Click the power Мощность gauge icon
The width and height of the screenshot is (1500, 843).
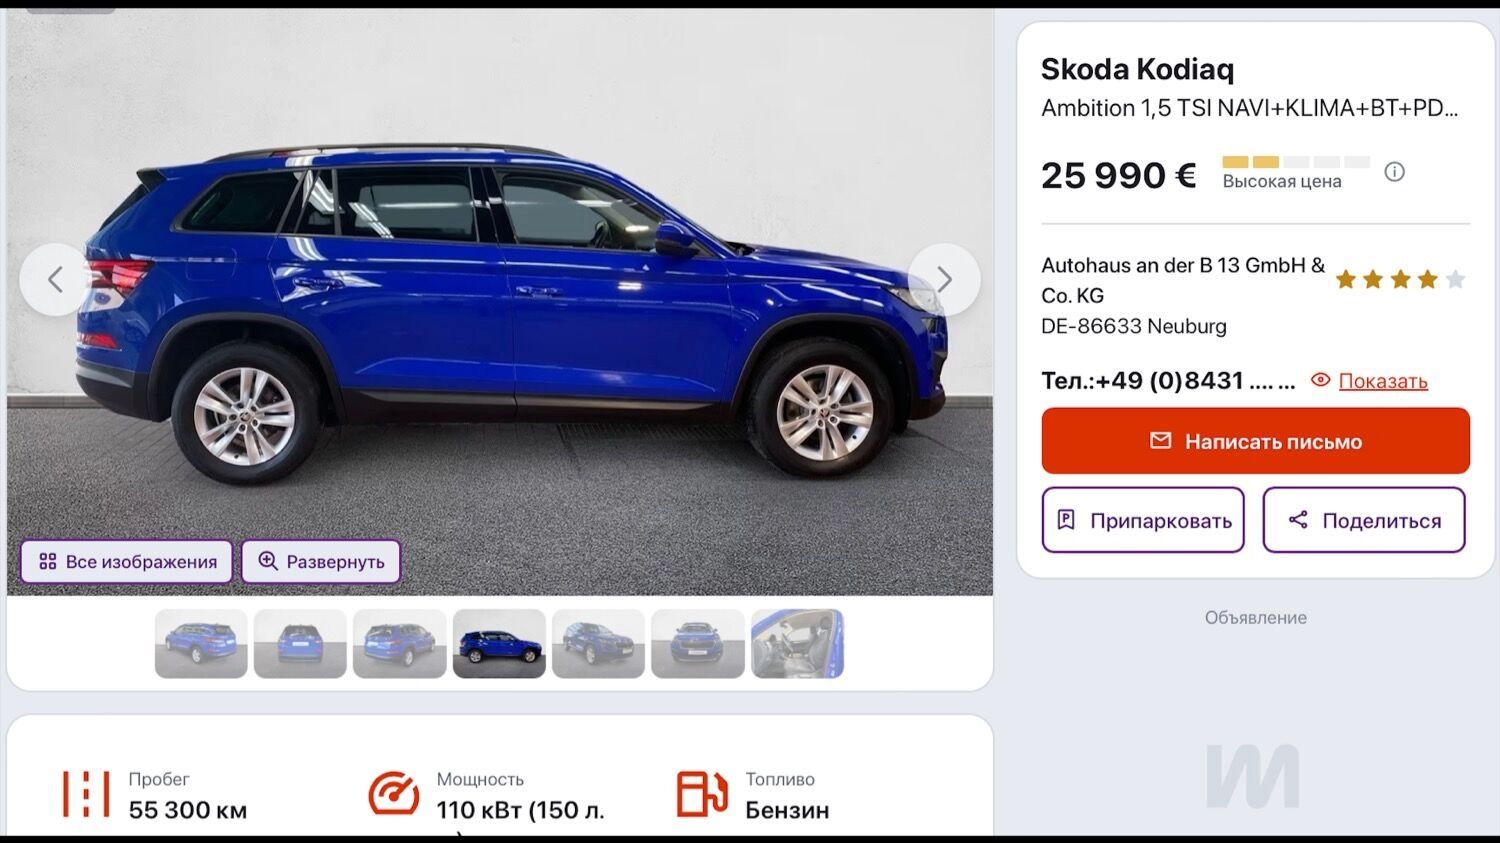[x=394, y=794]
